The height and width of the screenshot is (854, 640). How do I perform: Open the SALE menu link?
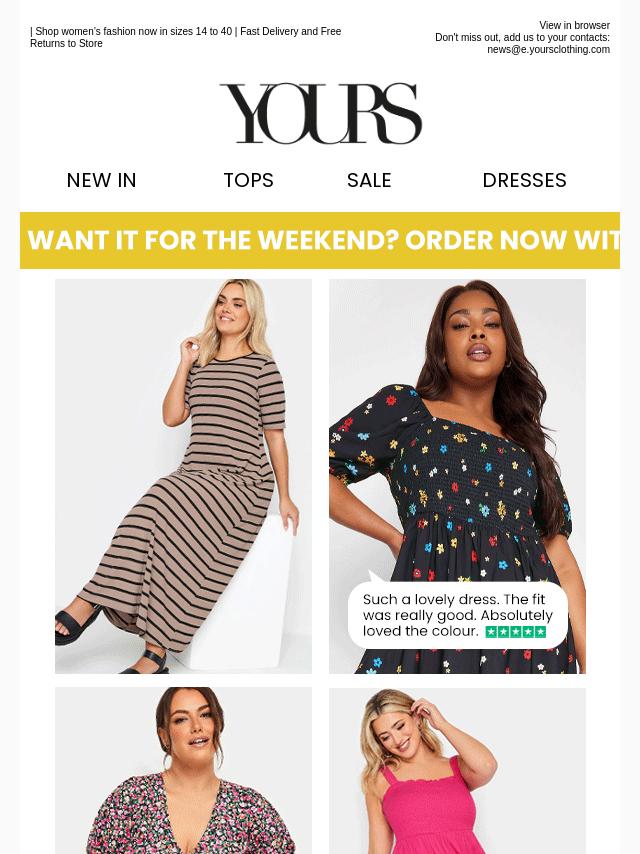click(x=369, y=180)
